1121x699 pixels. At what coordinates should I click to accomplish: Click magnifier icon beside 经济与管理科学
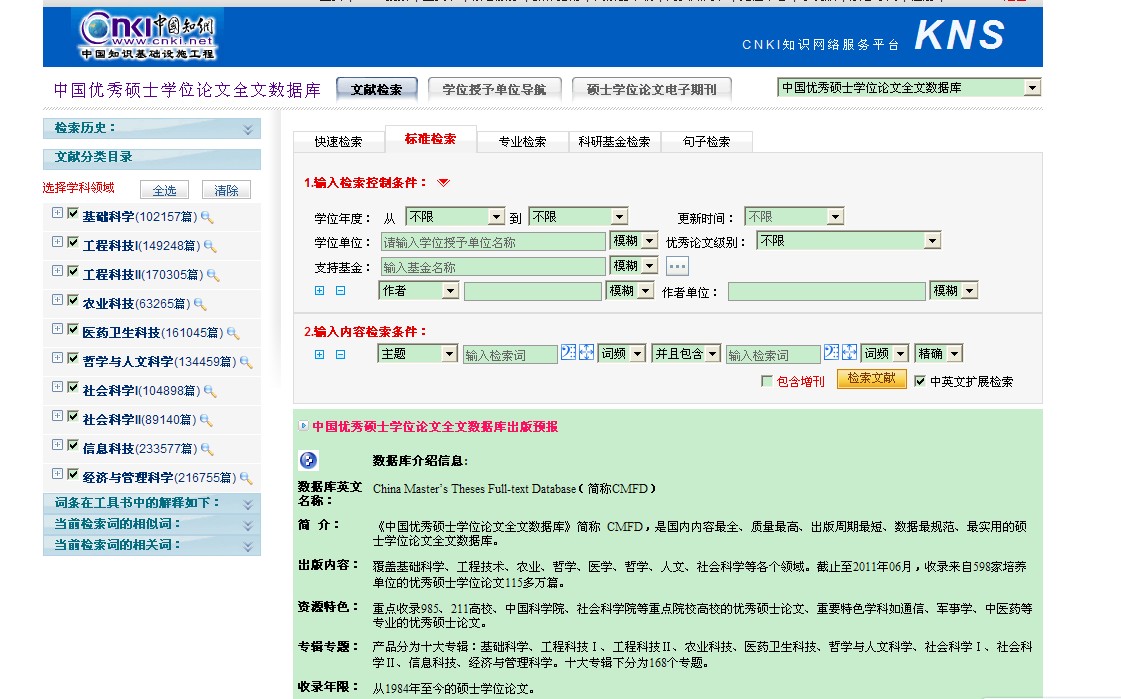[x=246, y=478]
